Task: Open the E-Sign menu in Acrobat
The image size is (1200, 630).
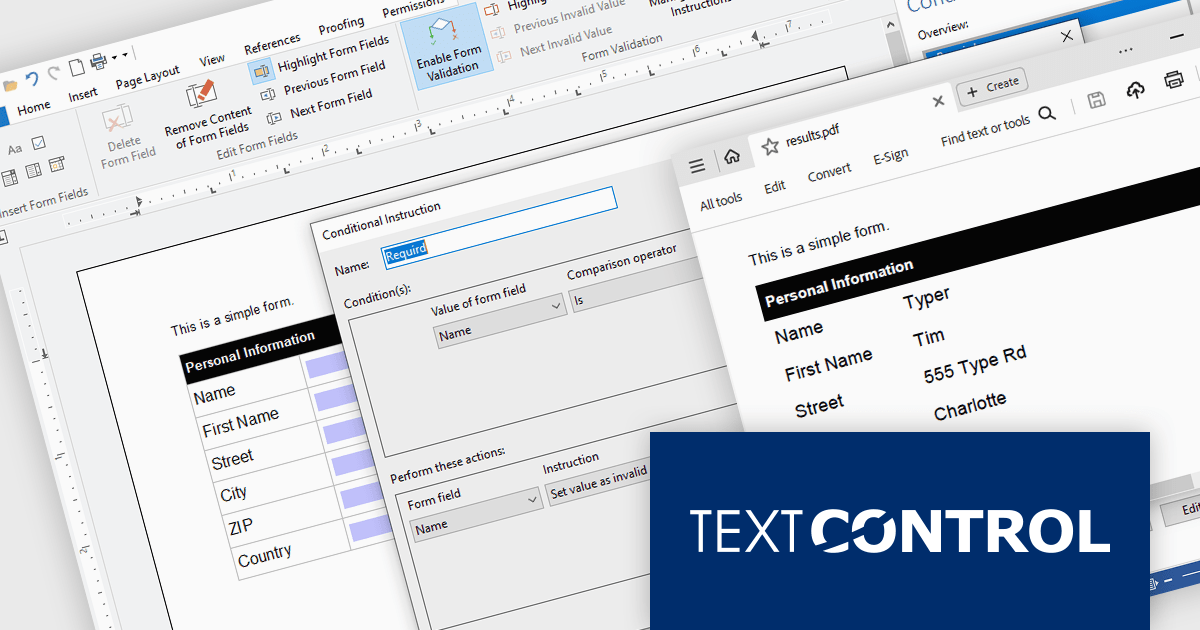Action: coord(890,156)
